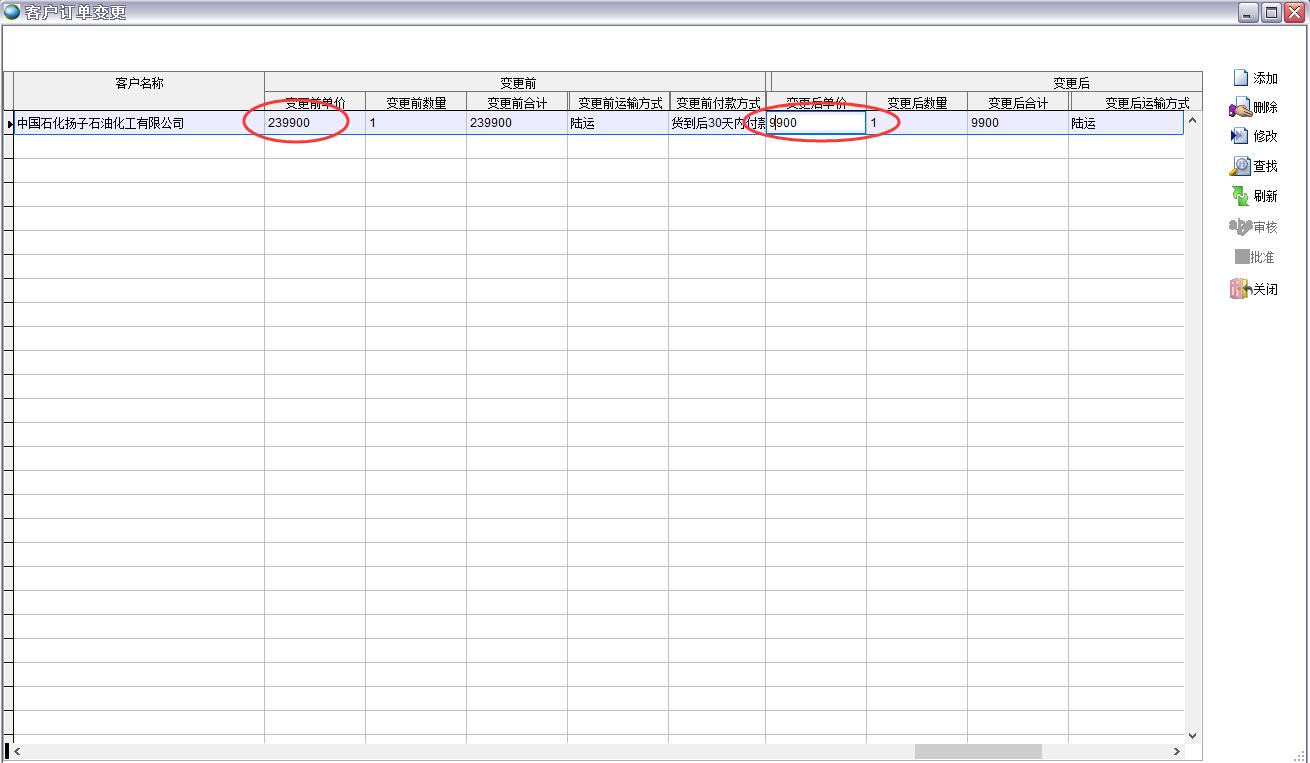Click the 批准 (Approve) icon
This screenshot has width=1310, height=763.
[1242, 257]
